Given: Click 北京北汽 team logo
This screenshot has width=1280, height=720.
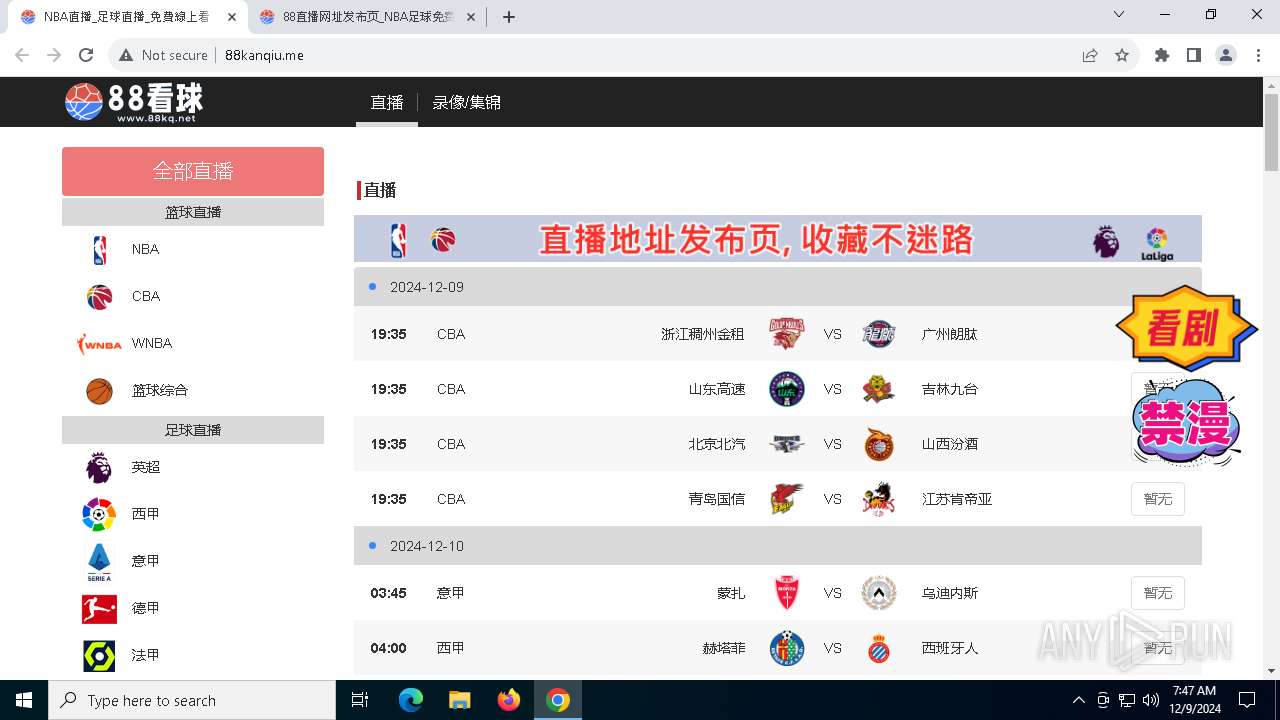Looking at the screenshot, I should coord(786,444).
